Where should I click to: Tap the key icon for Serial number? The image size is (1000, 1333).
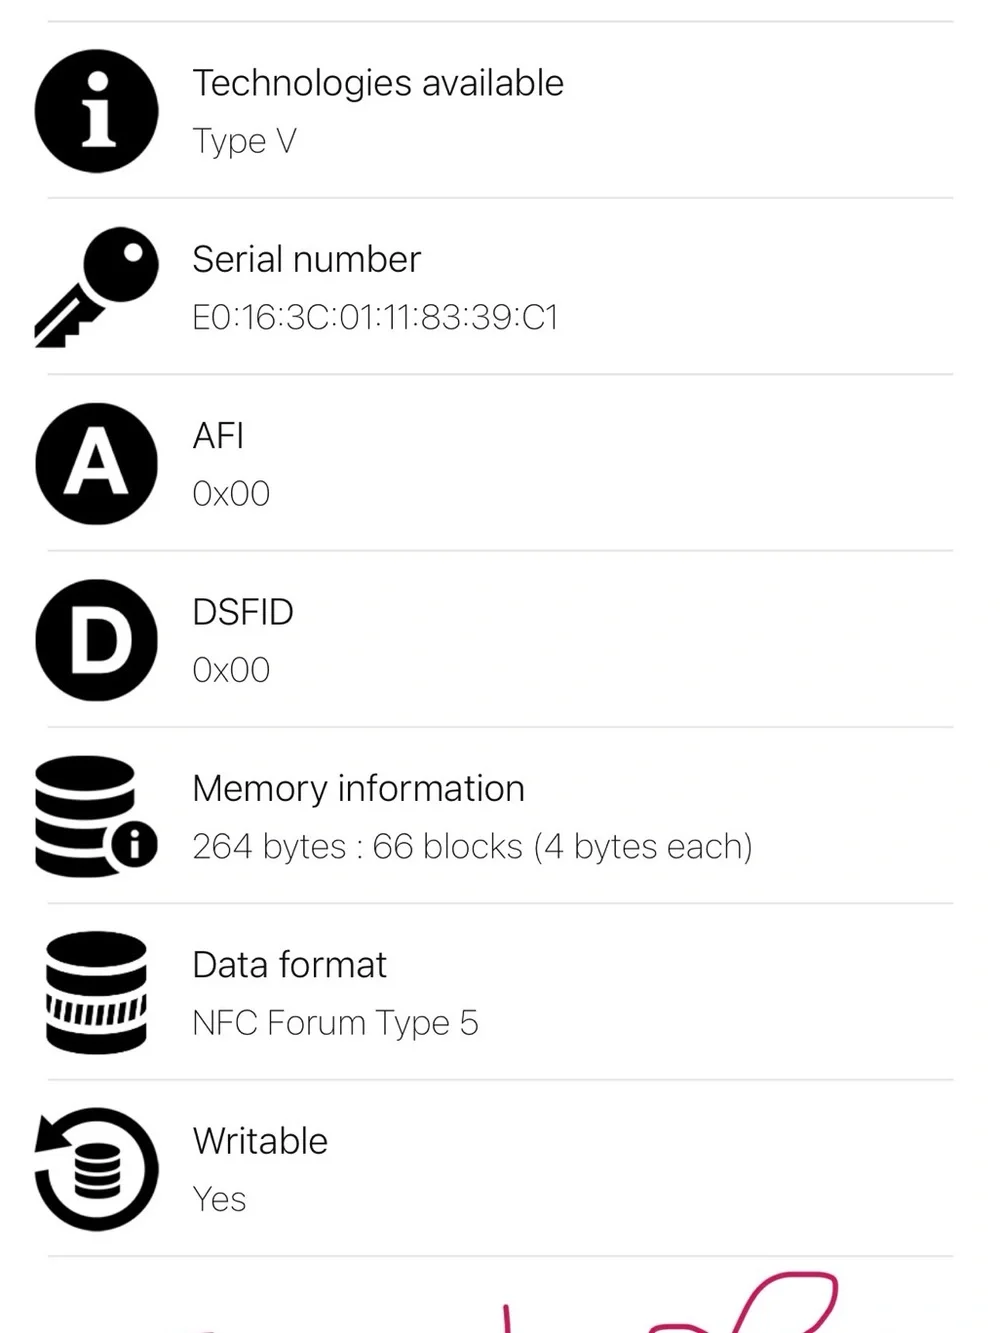coord(96,287)
